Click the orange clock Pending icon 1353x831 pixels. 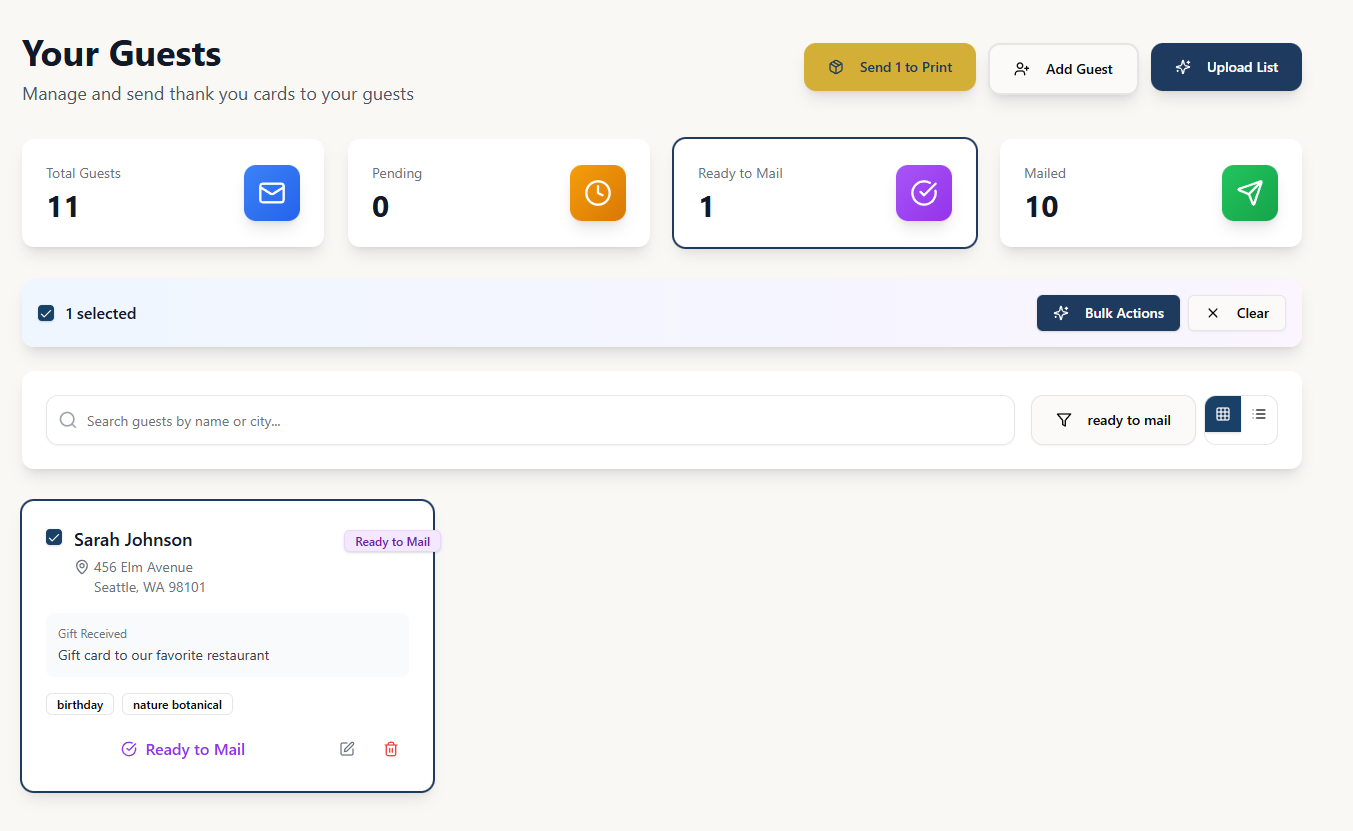598,193
